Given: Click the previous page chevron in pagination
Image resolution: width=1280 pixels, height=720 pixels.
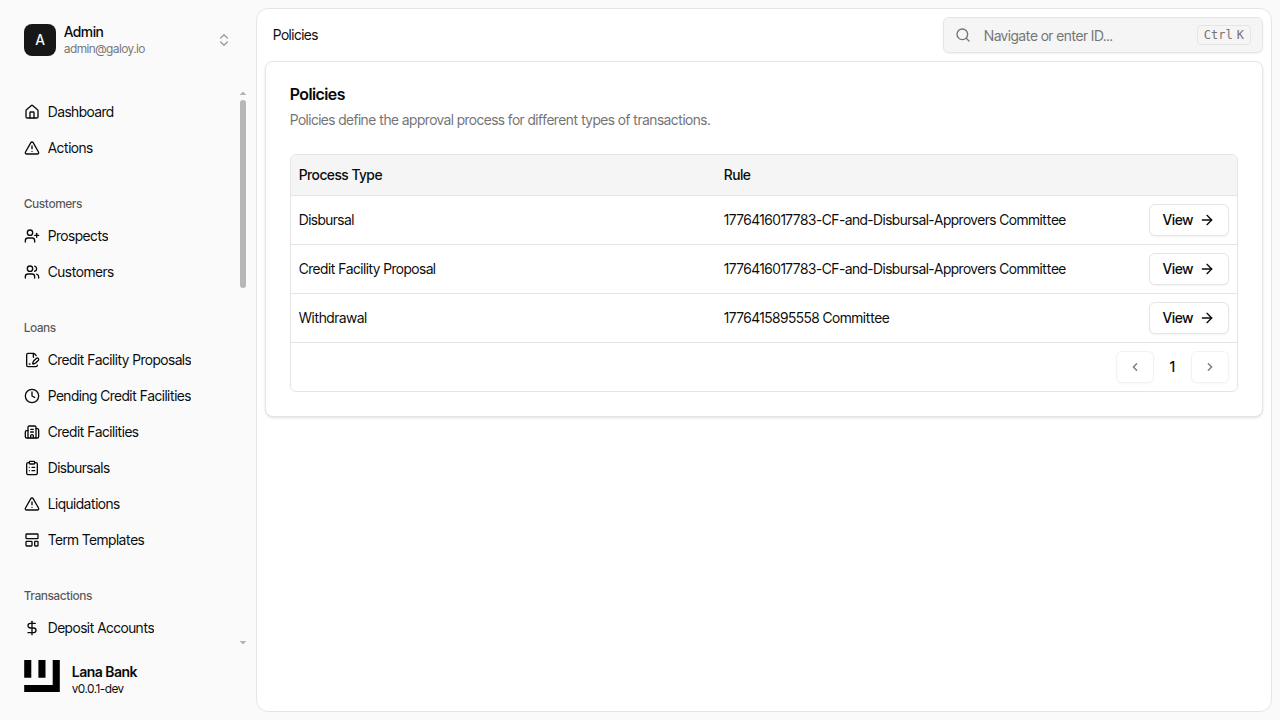Looking at the screenshot, I should click(x=1135, y=367).
